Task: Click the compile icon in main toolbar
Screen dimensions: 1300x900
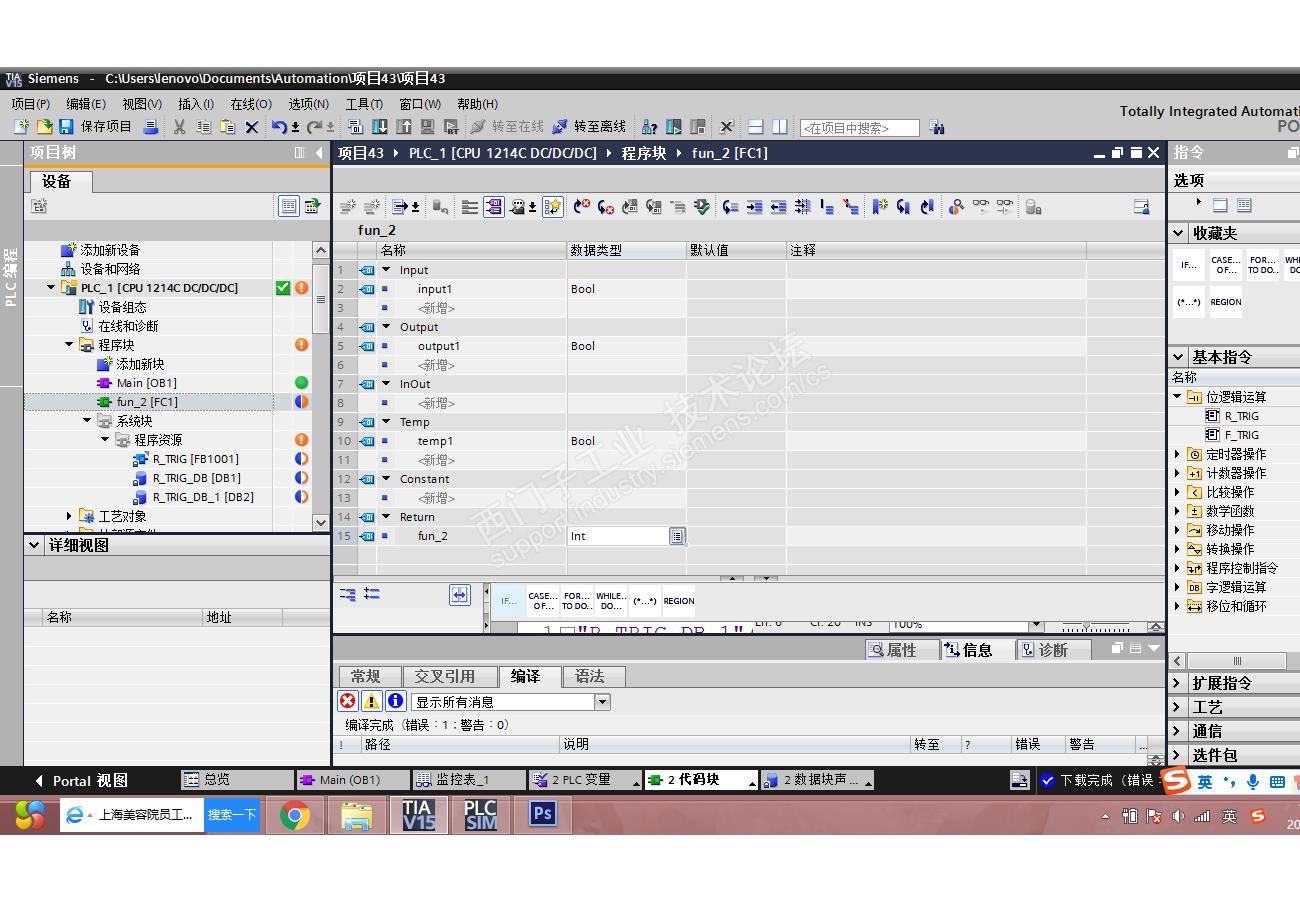Action: 355,127
